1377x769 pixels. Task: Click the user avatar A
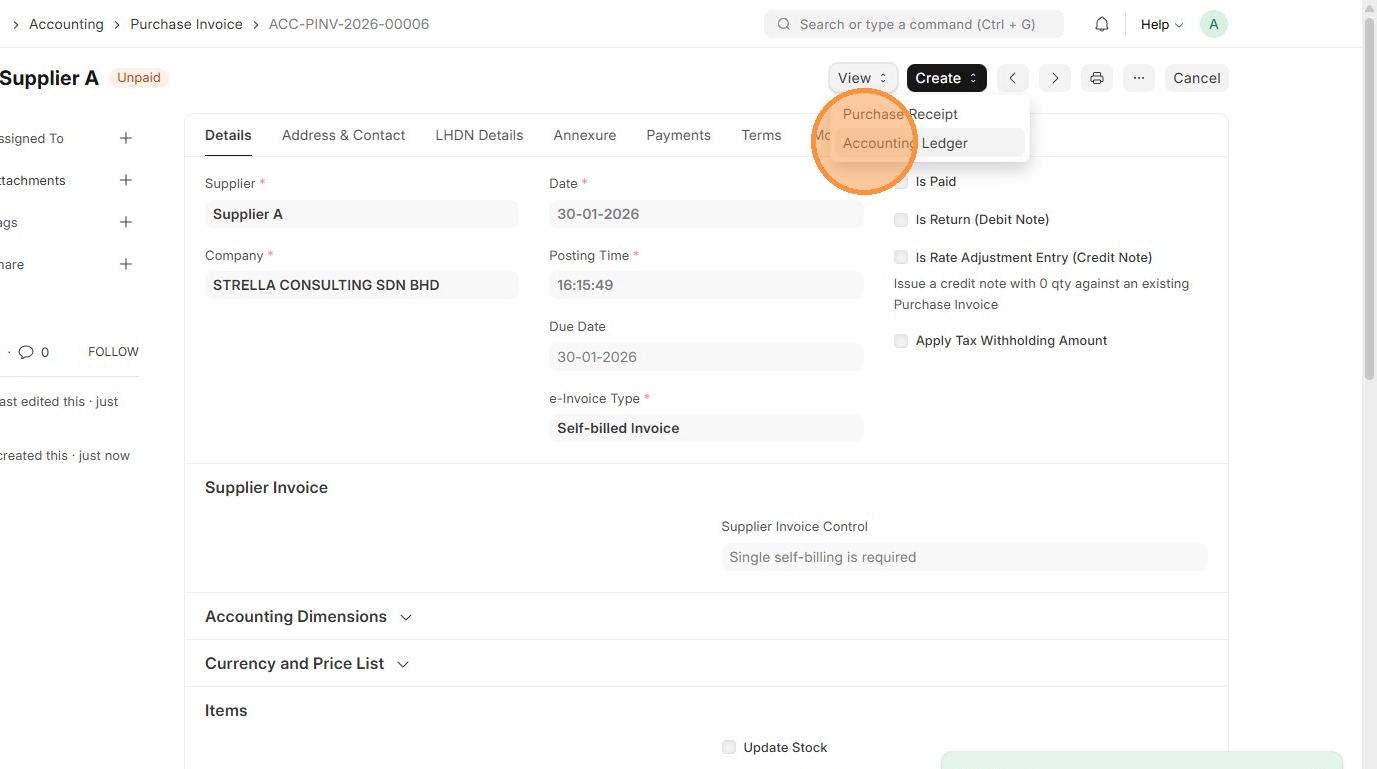pos(1213,24)
